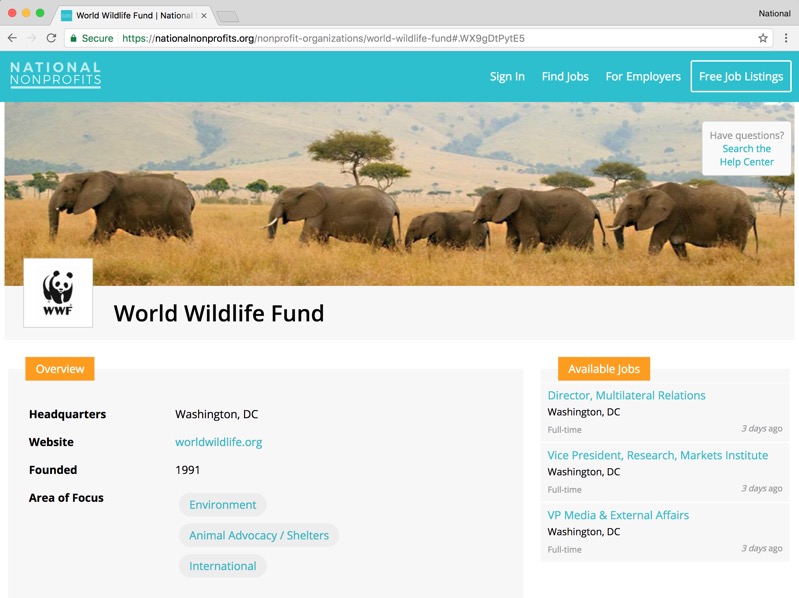The height and width of the screenshot is (598, 799).
Task: Click the World Wildlife Fund heading
Action: click(x=219, y=313)
